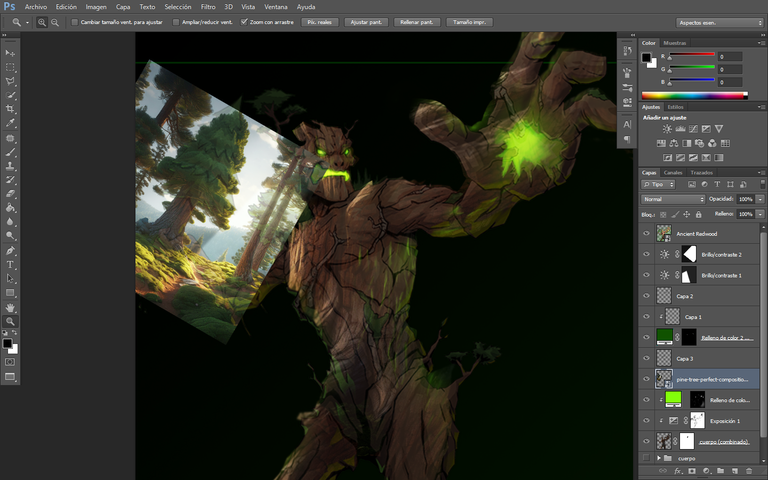
Task: Add a Levels adjustment
Action: pos(680,129)
